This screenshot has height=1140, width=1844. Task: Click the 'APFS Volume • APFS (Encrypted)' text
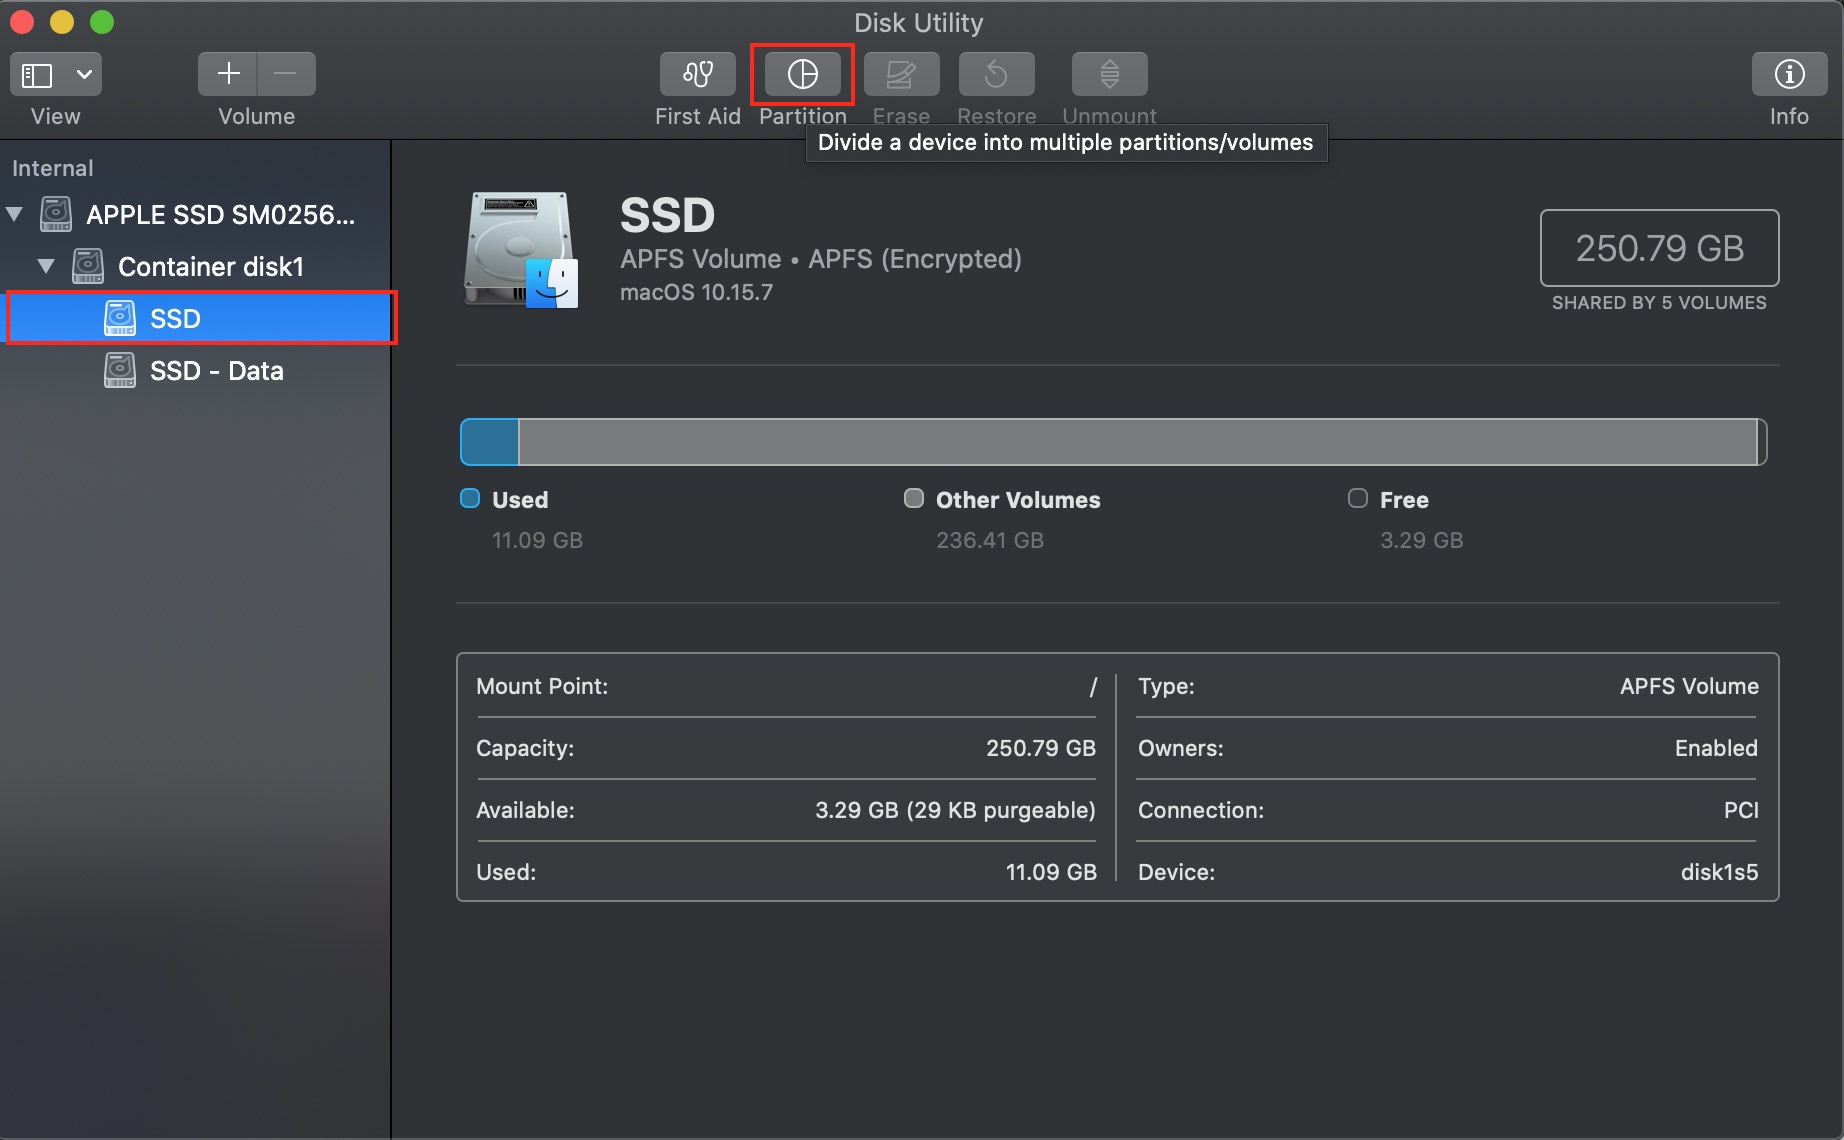[821, 259]
